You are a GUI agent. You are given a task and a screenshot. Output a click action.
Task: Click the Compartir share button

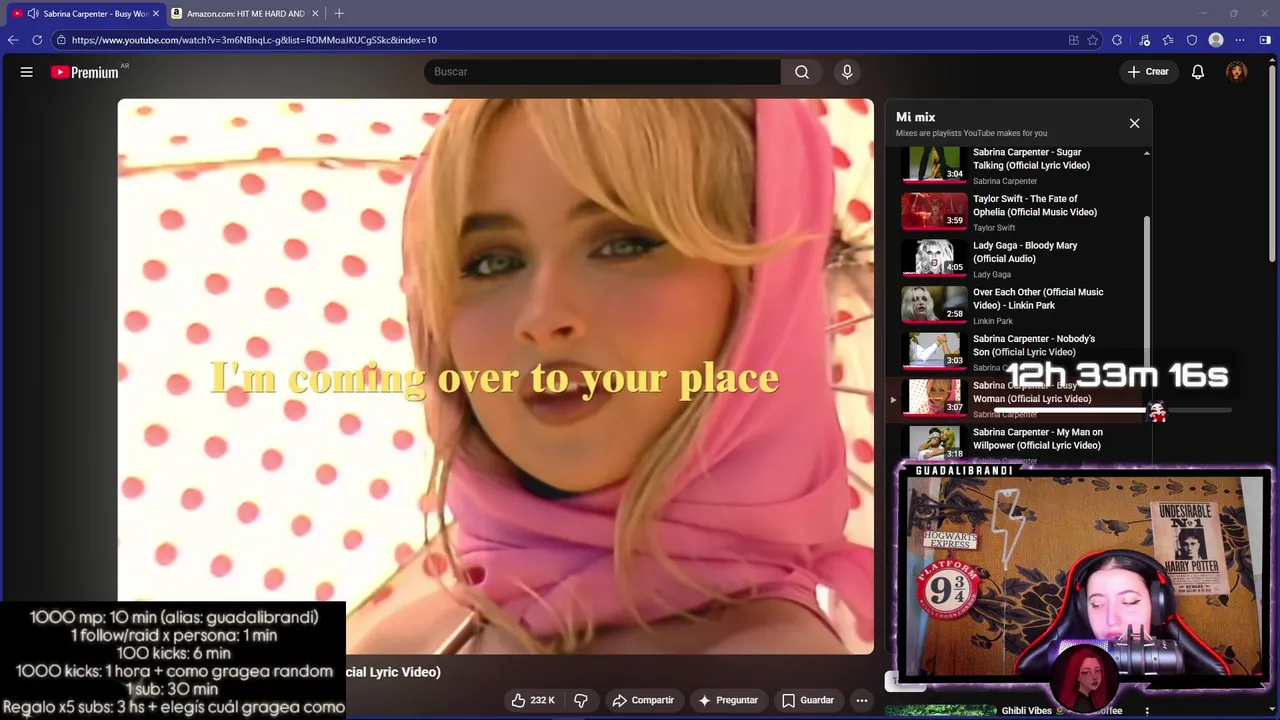tap(643, 700)
